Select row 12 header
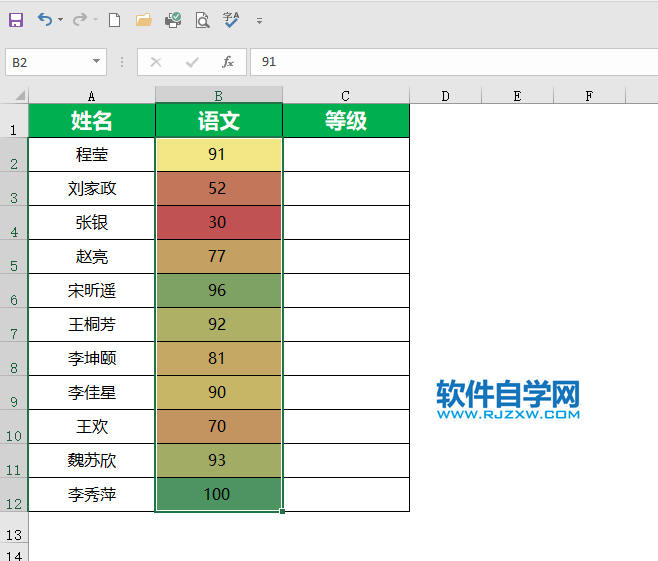Image resolution: width=658 pixels, height=561 pixels. click(x=14, y=495)
